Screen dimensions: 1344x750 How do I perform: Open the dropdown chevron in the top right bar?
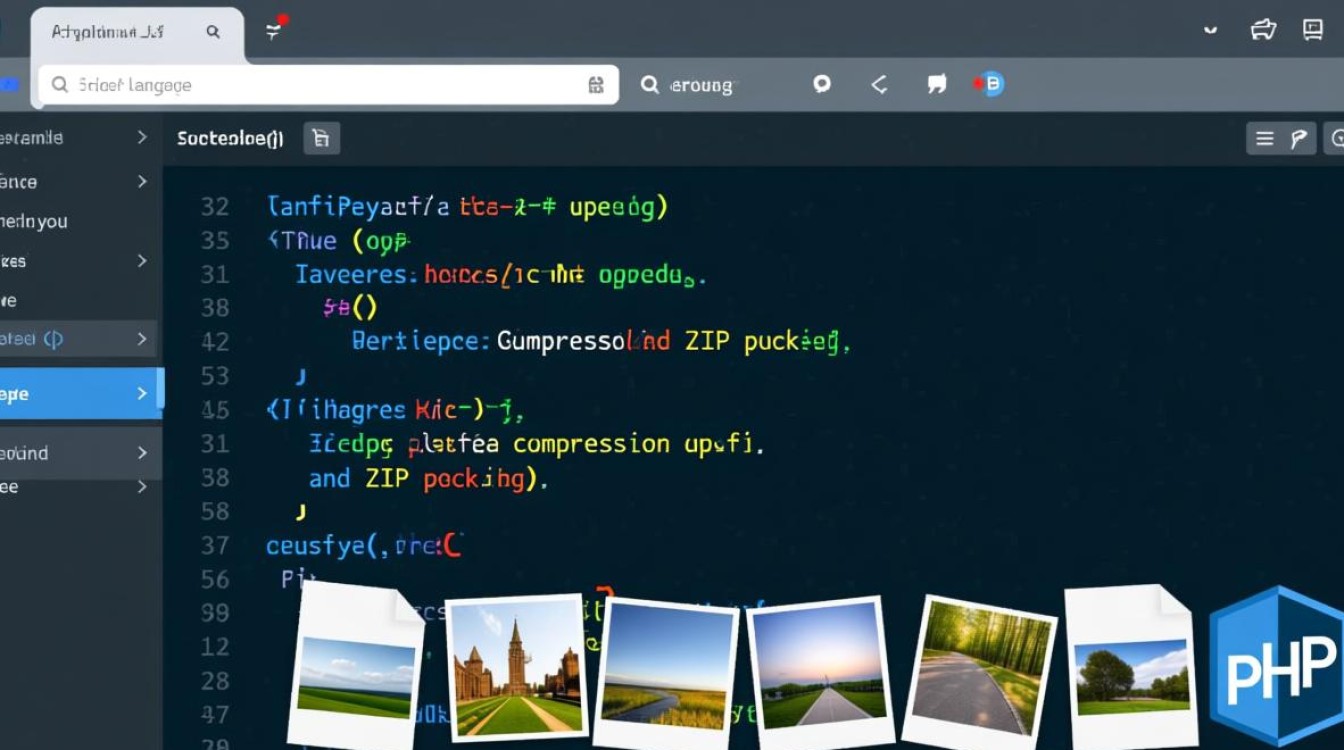[x=1211, y=30]
